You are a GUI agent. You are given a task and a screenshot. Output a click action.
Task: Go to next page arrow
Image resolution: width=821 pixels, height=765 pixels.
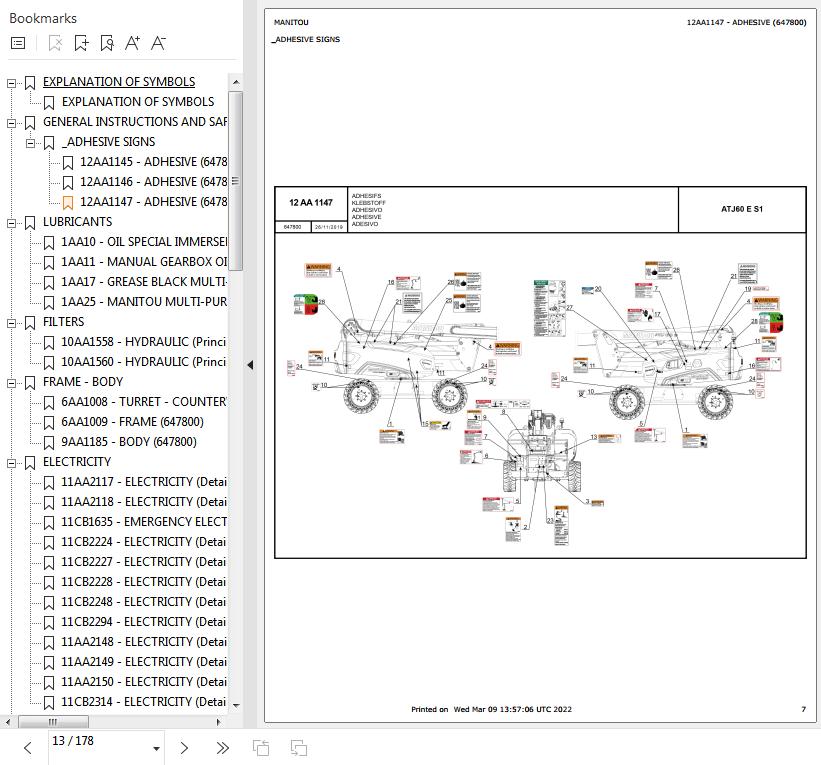pyautogui.click(x=184, y=748)
